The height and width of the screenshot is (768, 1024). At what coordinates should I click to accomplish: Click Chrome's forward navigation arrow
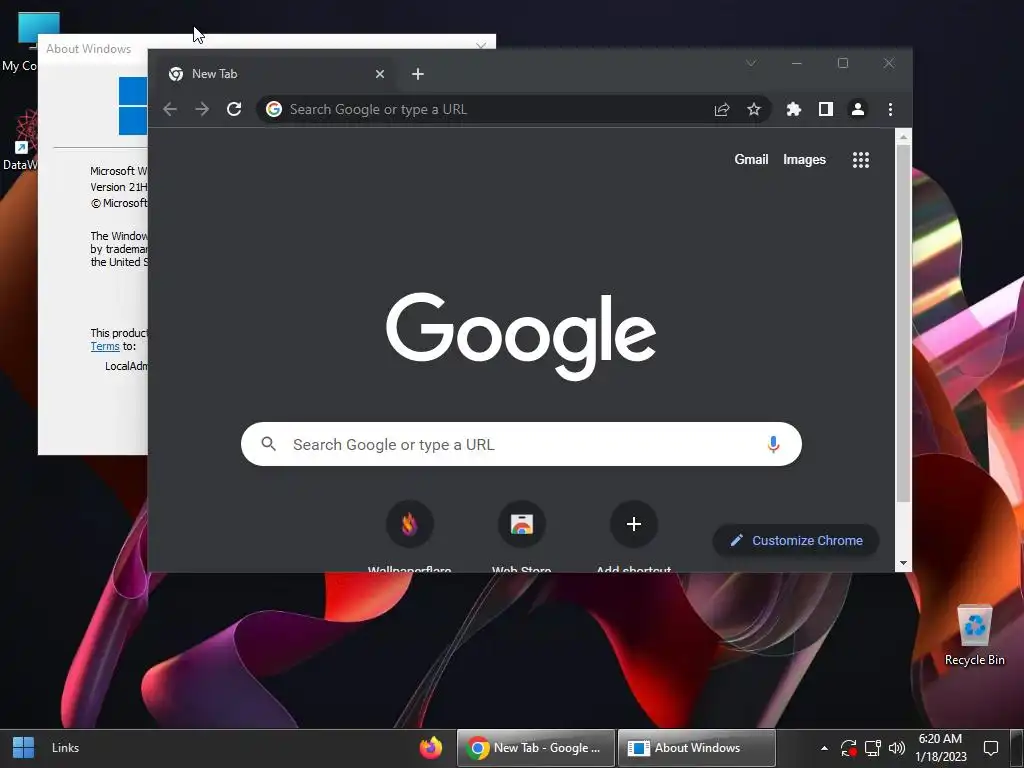202,109
